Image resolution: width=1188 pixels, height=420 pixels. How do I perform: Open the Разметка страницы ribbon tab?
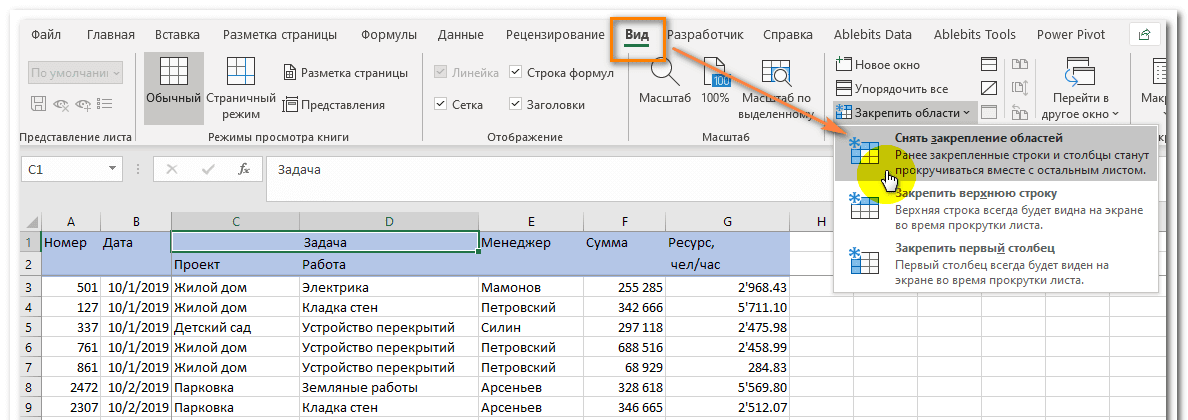point(280,34)
